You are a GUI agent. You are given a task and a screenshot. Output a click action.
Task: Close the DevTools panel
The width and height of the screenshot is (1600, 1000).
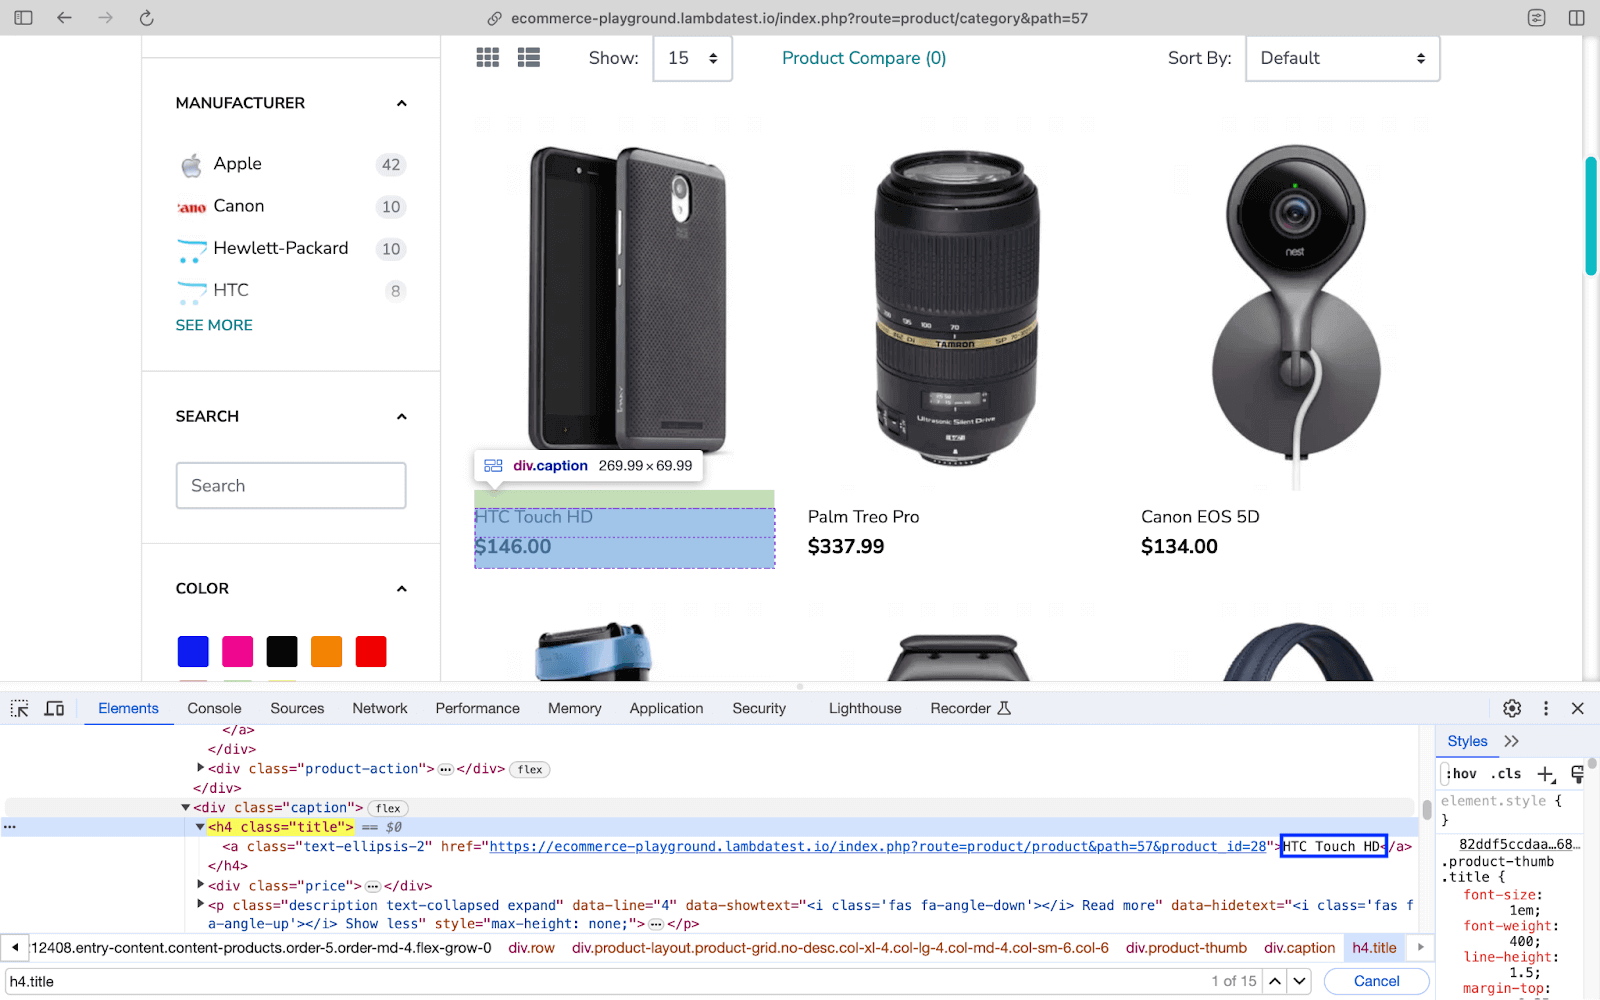pos(1578,708)
